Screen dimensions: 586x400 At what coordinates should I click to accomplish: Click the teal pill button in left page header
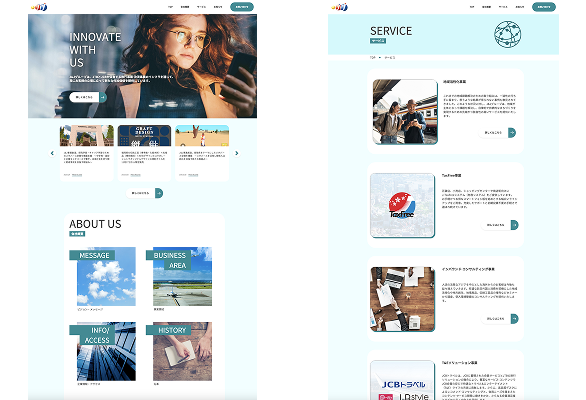click(242, 7)
